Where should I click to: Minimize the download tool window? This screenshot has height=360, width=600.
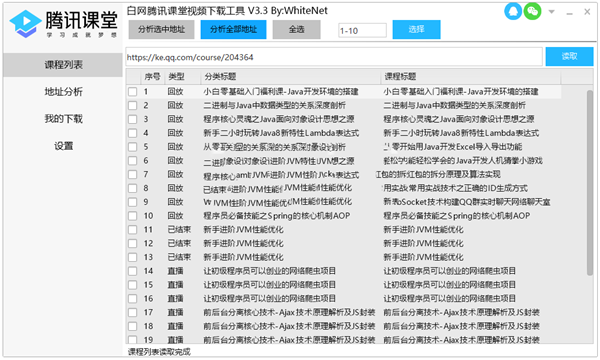569,13
